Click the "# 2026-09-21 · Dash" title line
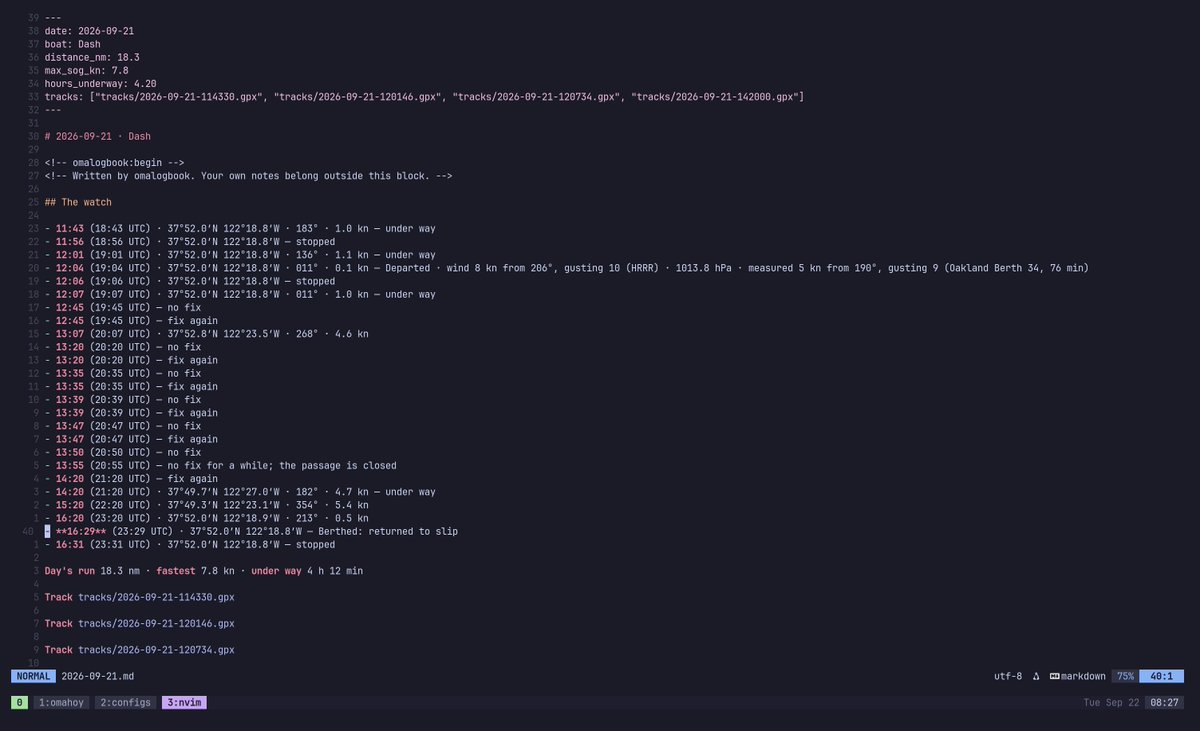Viewport: 1200px width, 731px height. click(98, 136)
